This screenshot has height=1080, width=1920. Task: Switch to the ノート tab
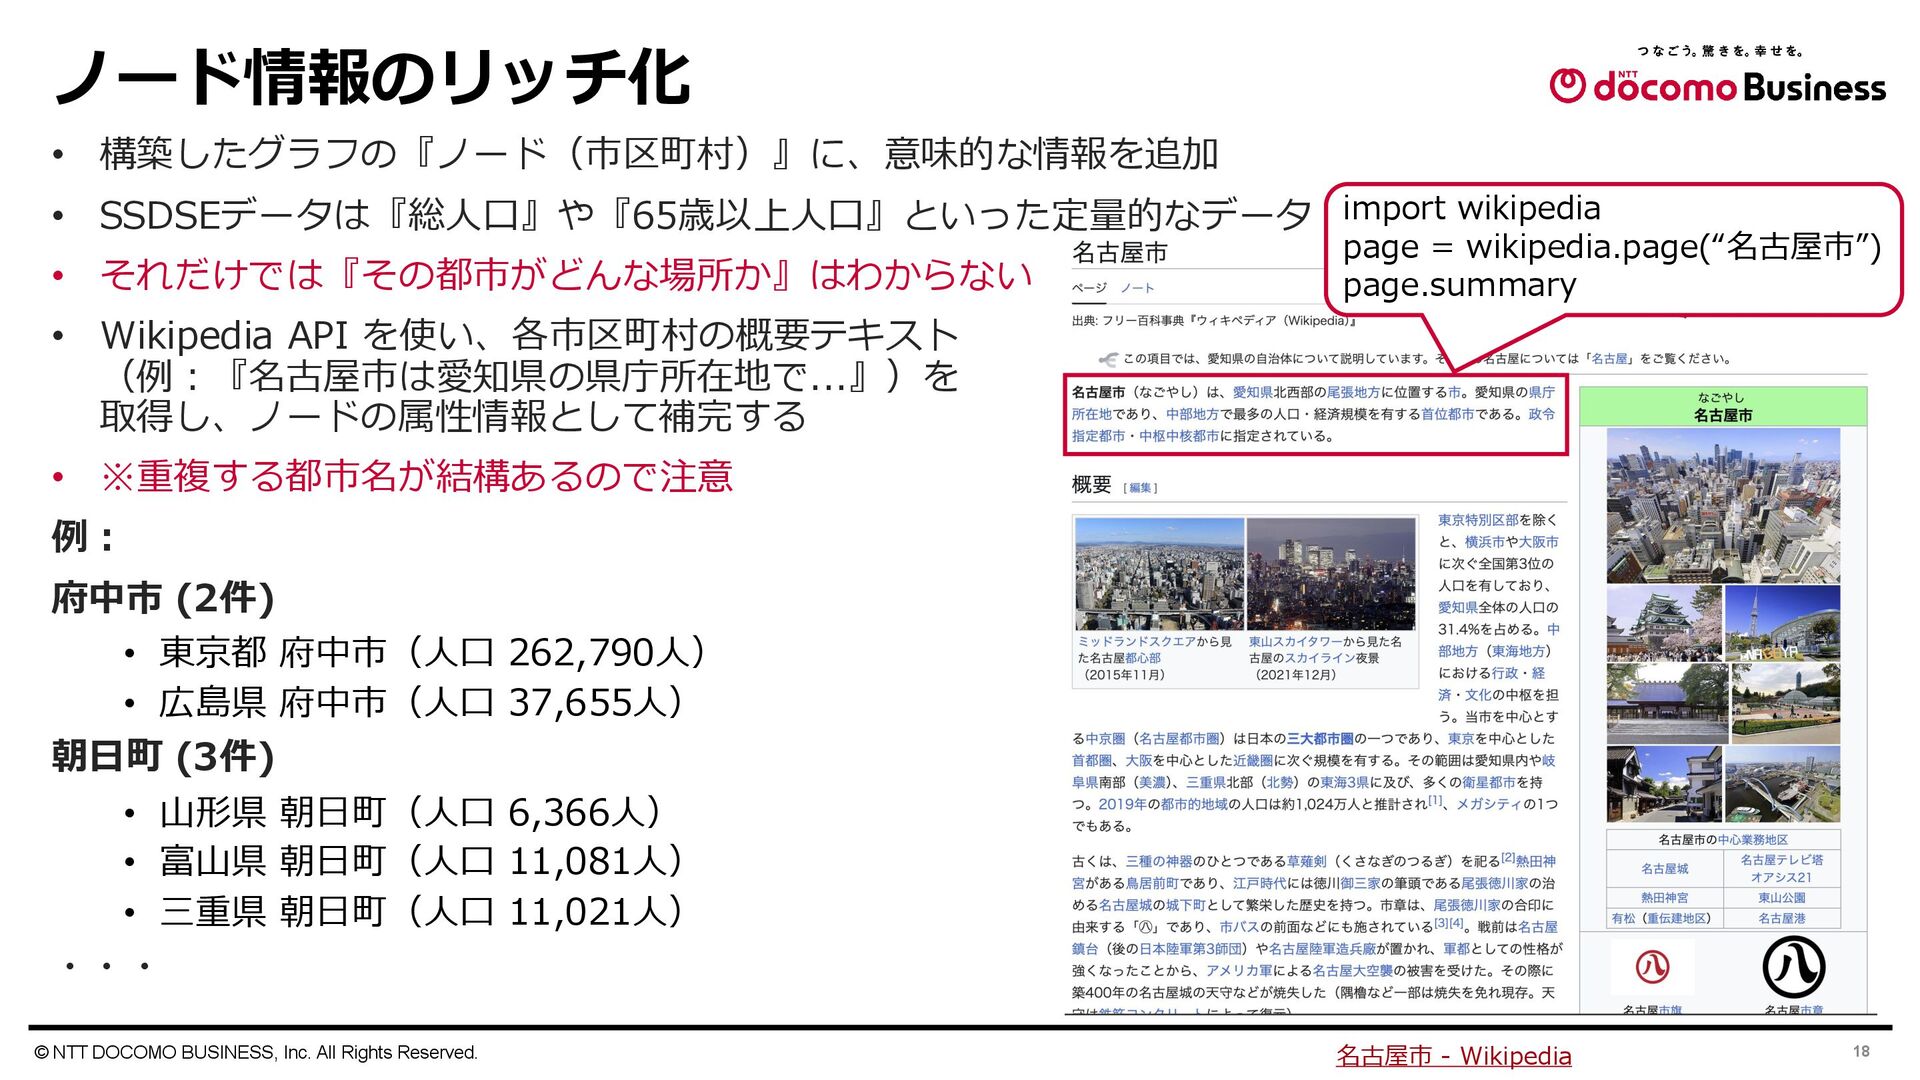click(x=1137, y=288)
